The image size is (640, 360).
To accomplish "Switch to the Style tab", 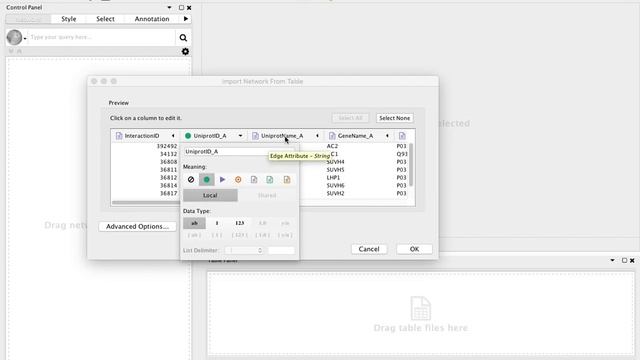I will 69,19.
